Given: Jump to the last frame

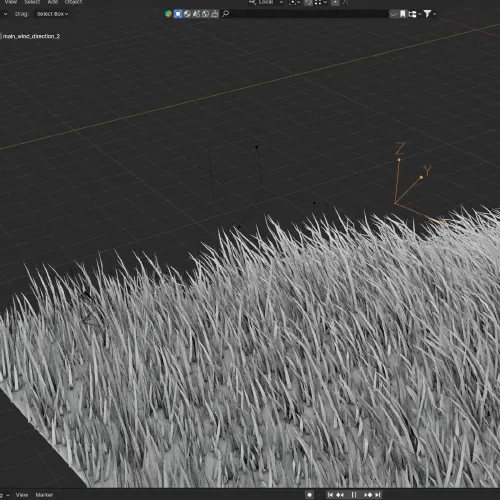Looking at the screenshot, I should 378,495.
